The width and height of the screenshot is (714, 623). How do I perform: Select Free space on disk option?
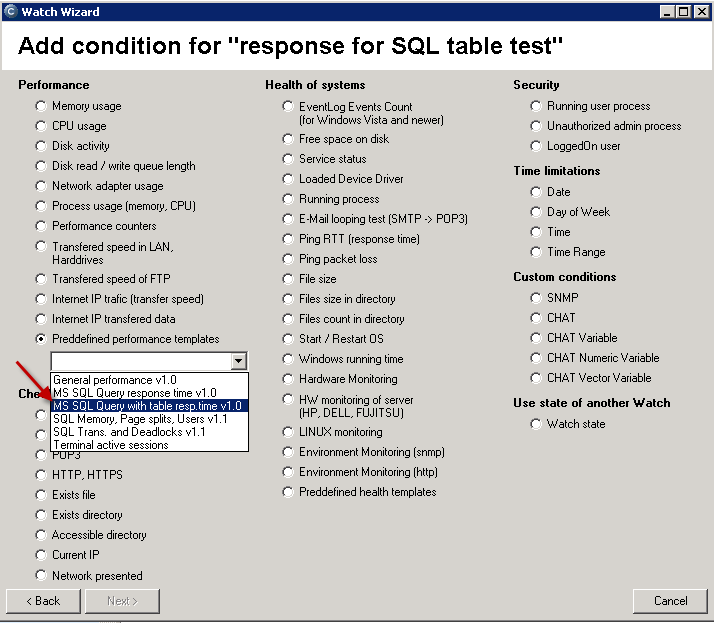pos(288,139)
